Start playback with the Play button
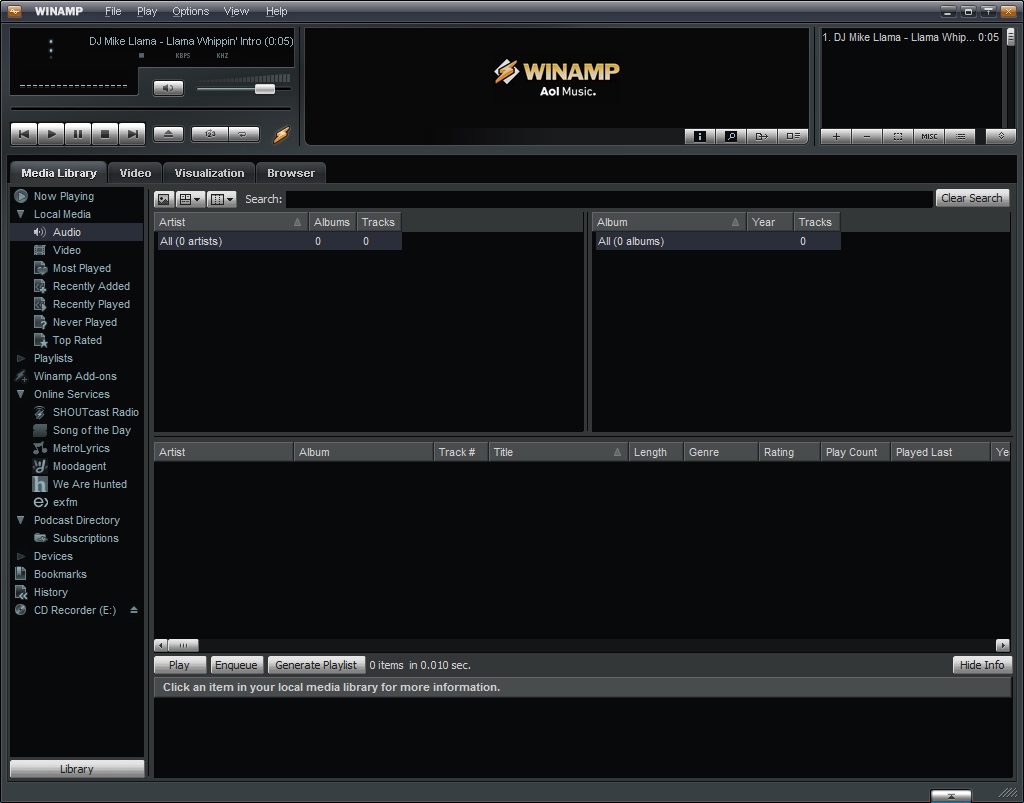Image resolution: width=1024 pixels, height=803 pixels. pos(51,134)
